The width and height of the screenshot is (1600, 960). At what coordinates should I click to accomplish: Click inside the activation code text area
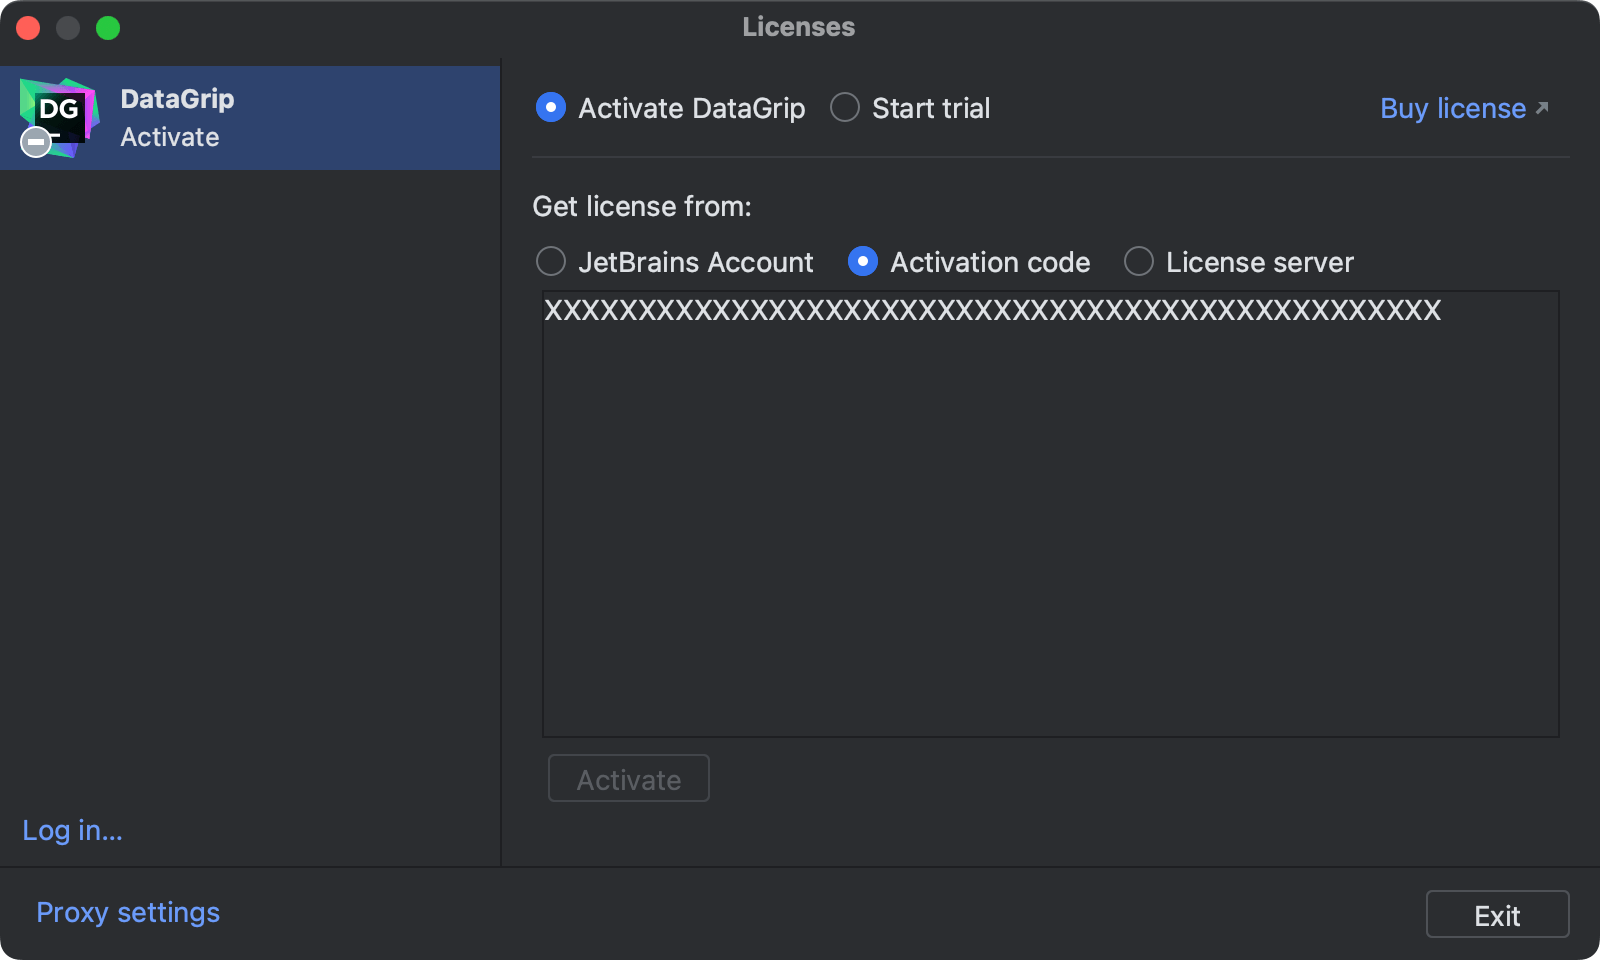click(1050, 520)
